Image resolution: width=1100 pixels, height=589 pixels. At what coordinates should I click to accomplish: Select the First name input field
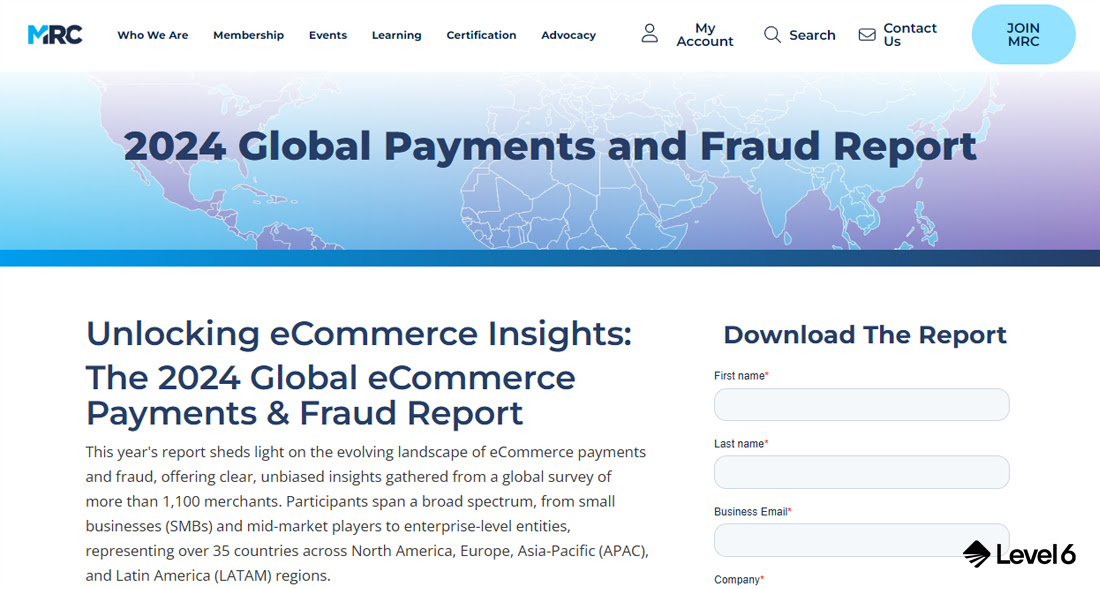pyautogui.click(x=861, y=404)
